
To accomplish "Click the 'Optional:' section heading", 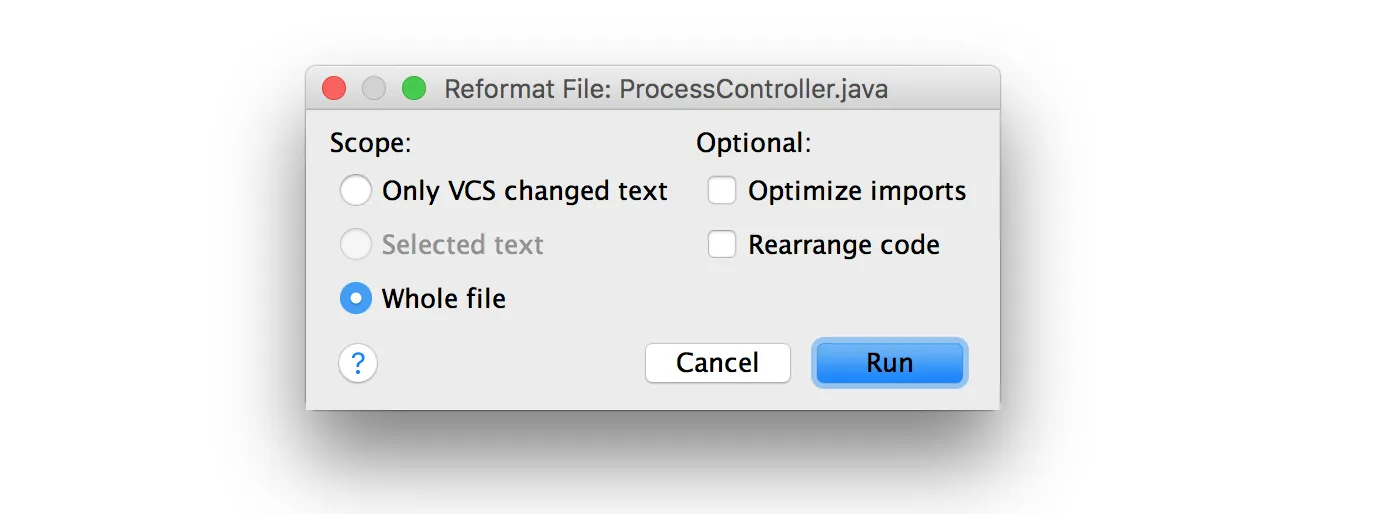I will pos(754,143).
